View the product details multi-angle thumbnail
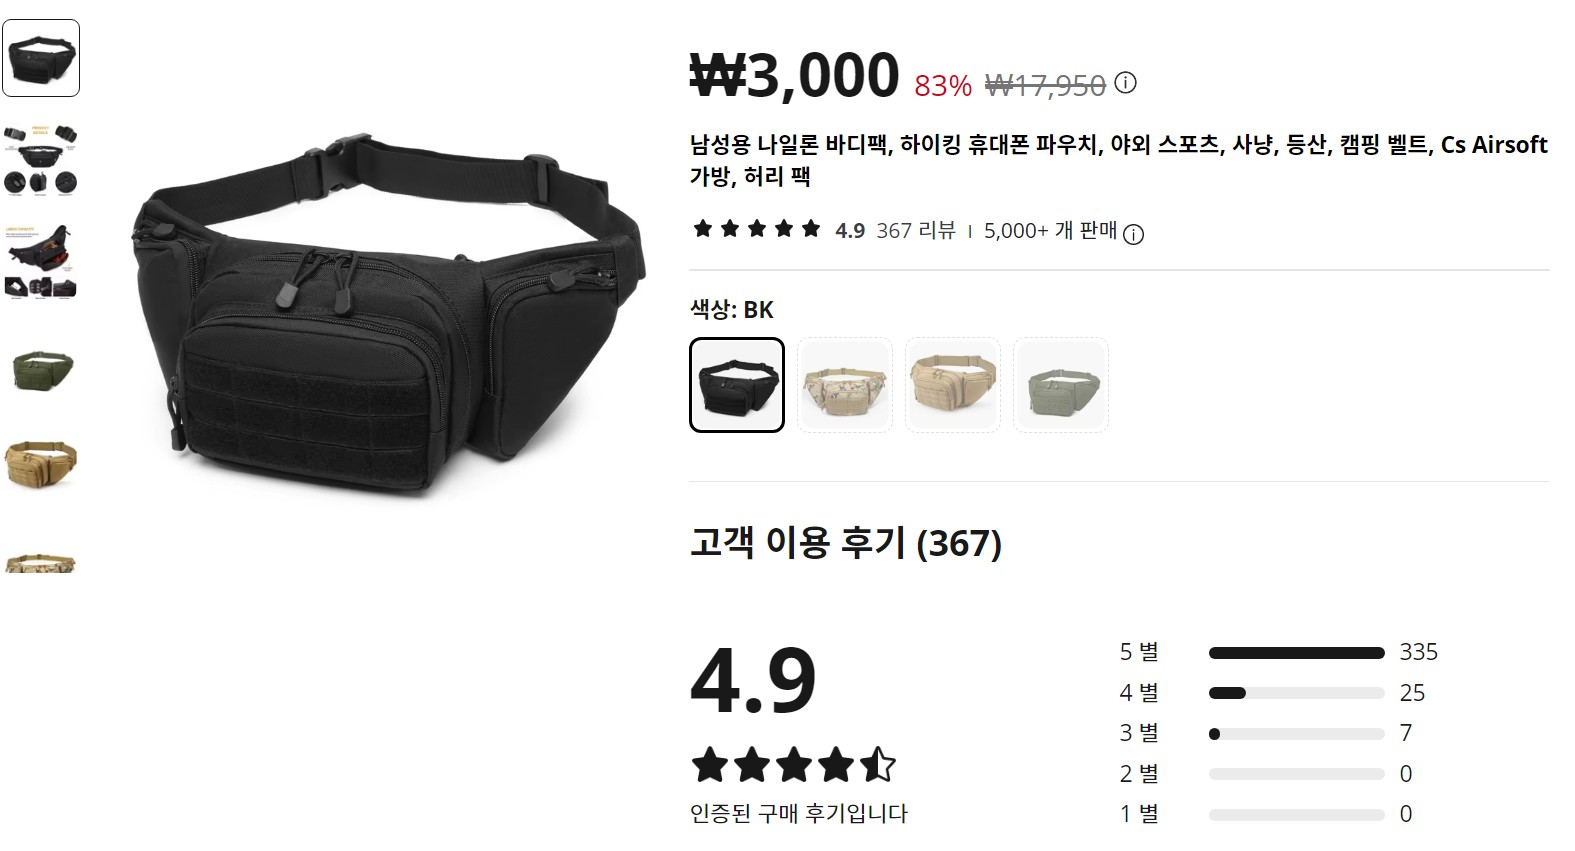 pyautogui.click(x=41, y=160)
